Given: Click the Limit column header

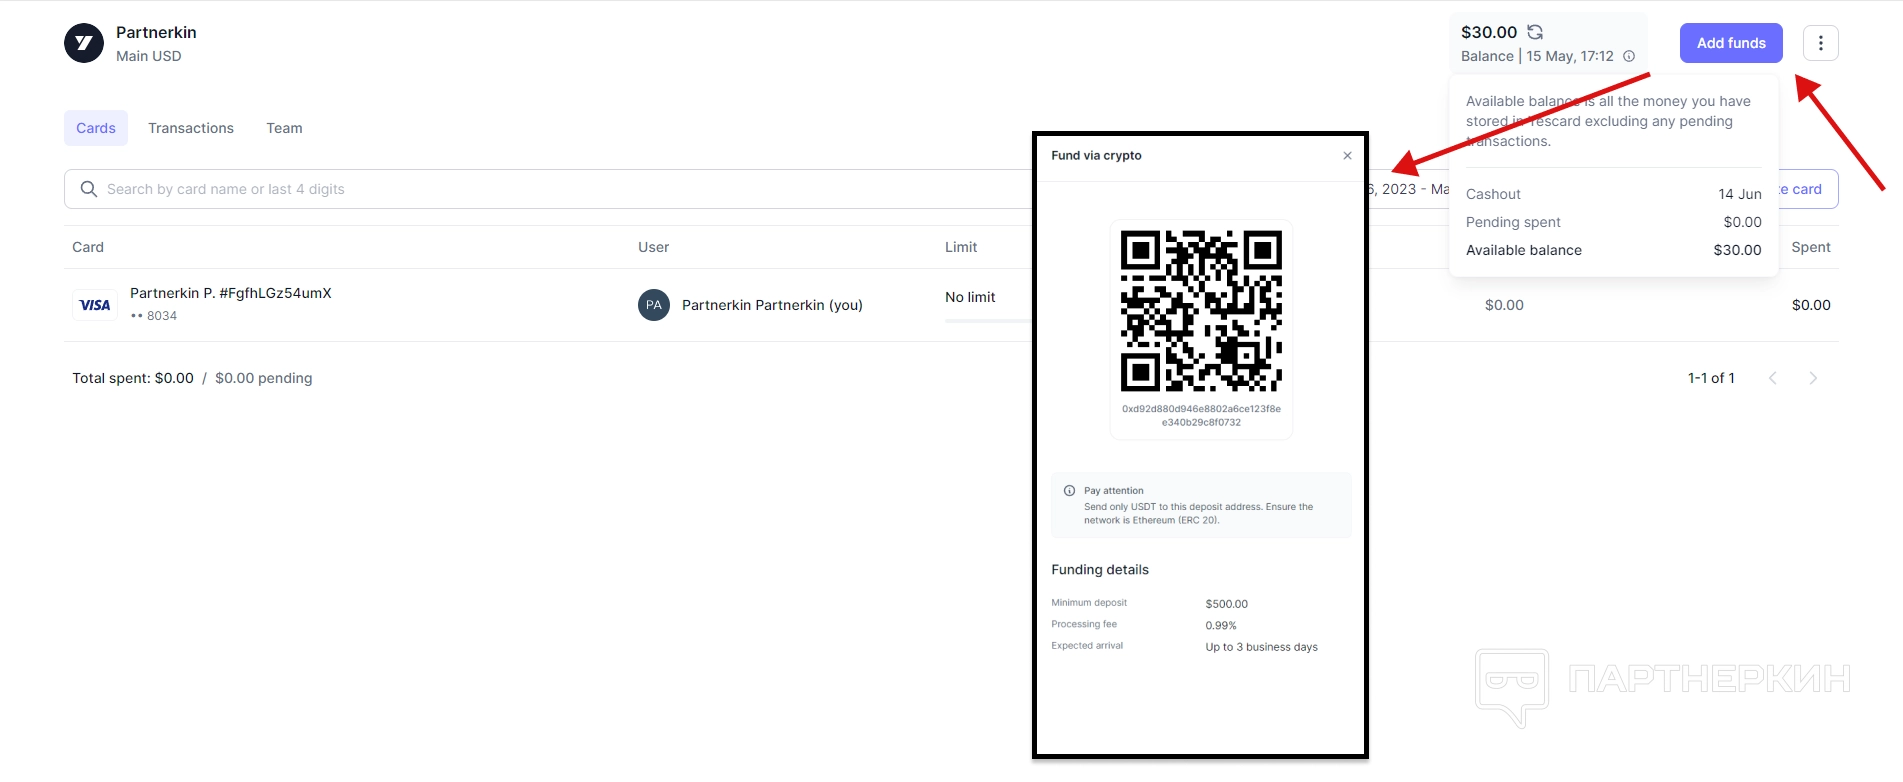Looking at the screenshot, I should tap(961, 247).
